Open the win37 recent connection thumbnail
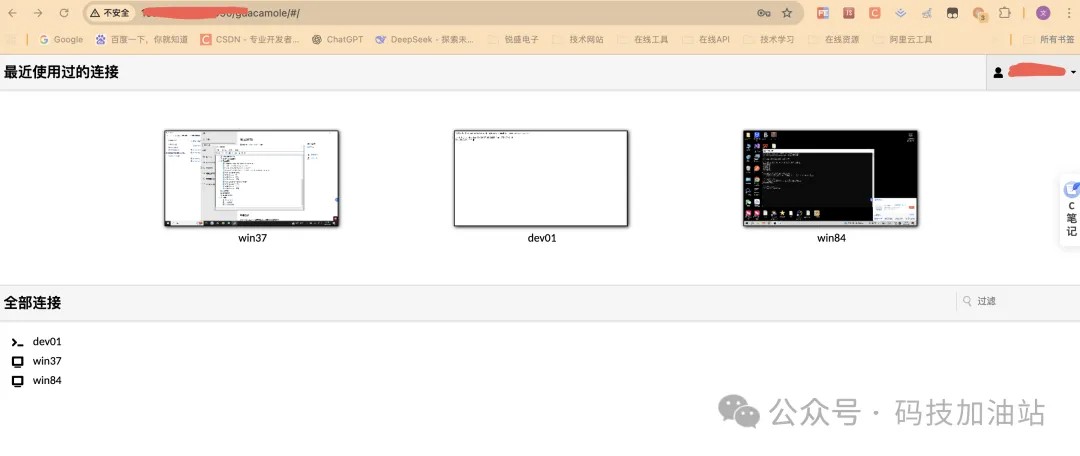The height and width of the screenshot is (456, 1080). pos(251,178)
